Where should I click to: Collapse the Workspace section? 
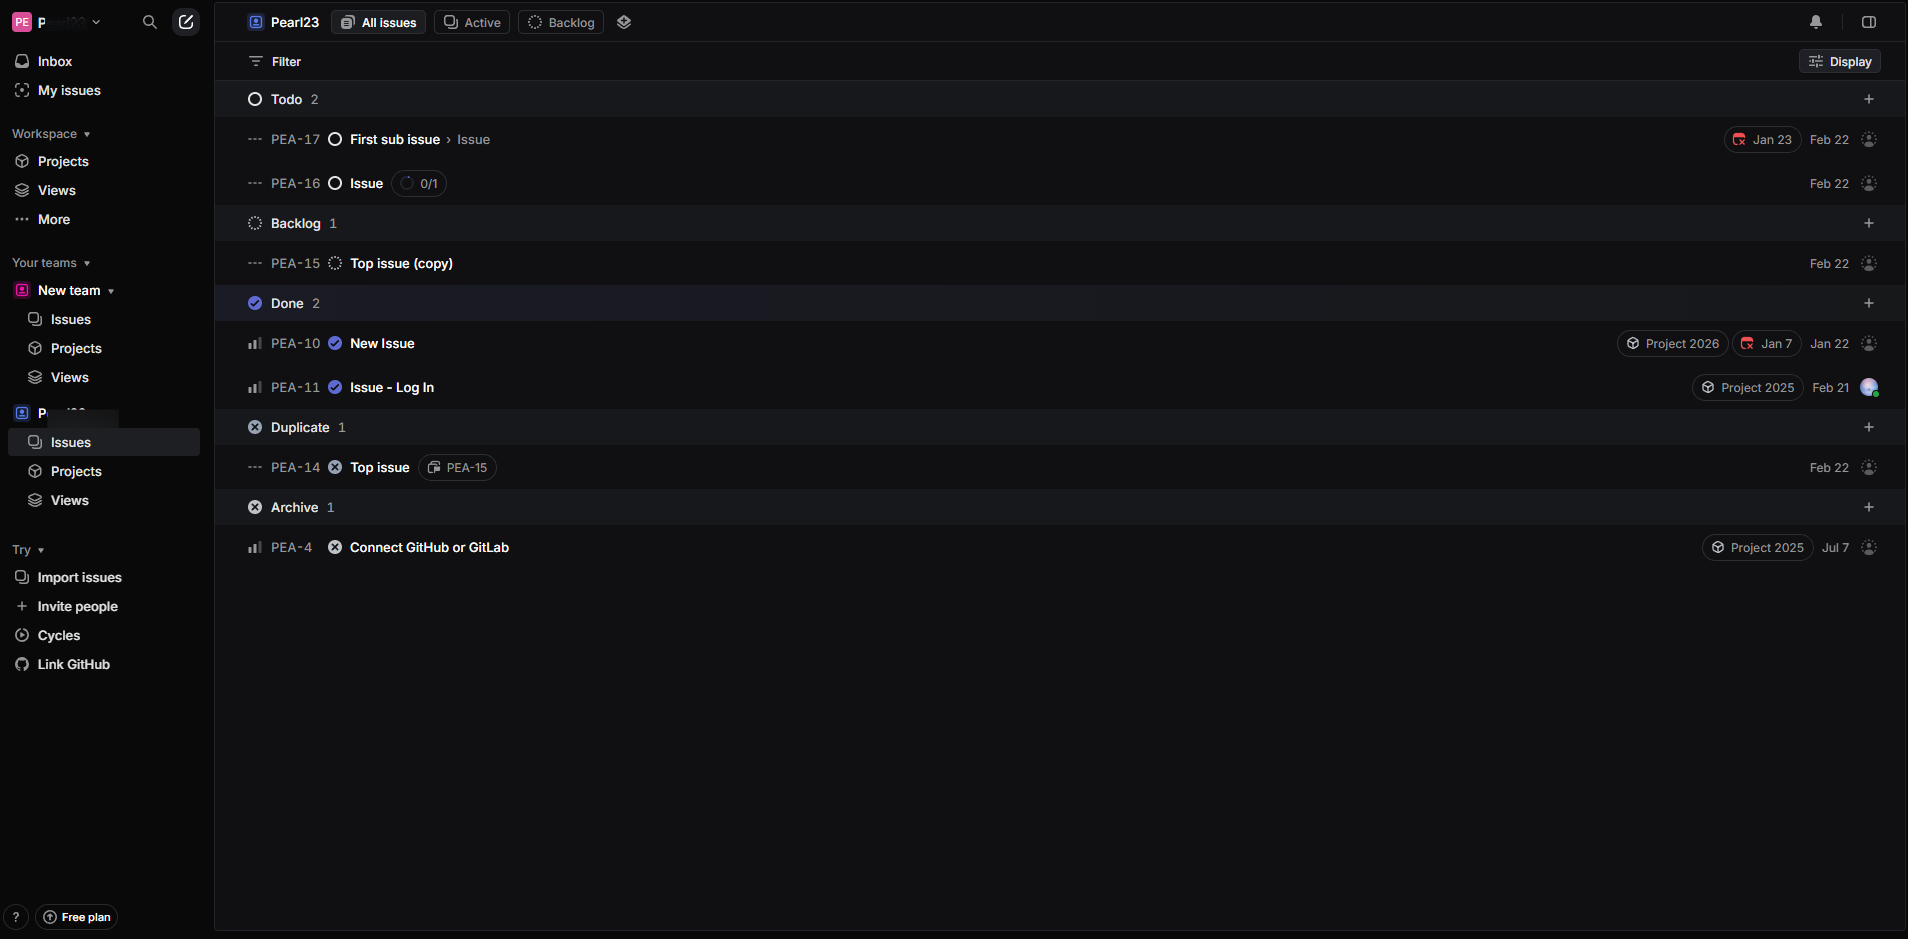(x=87, y=134)
